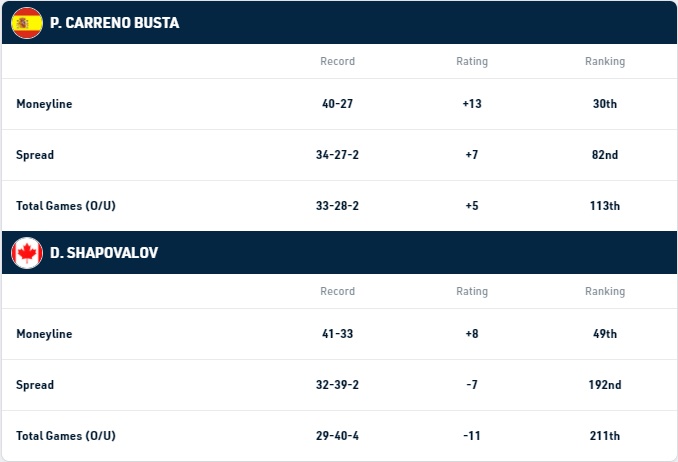Click the -11 total games rating
Viewport: 678px width, 462px height.
pyautogui.click(x=472, y=436)
